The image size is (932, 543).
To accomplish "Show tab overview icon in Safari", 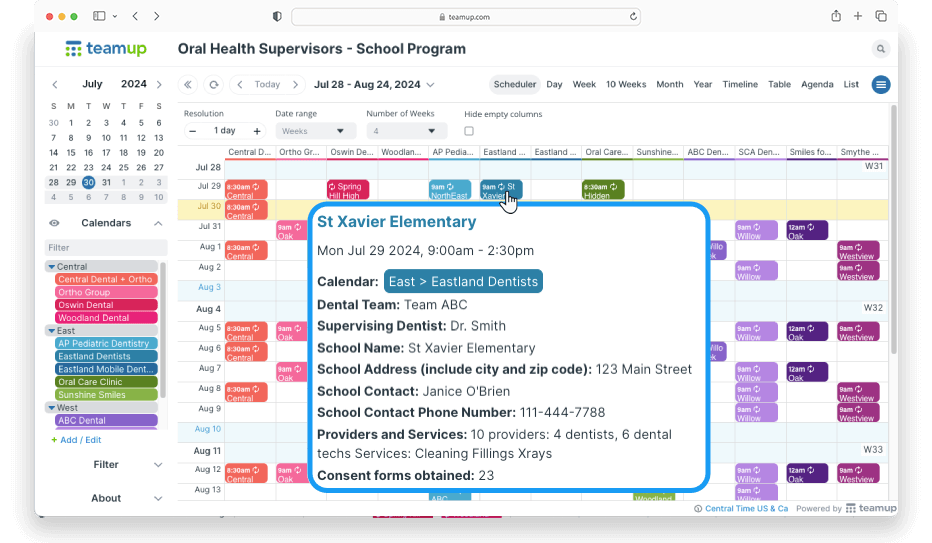I will (x=881, y=16).
